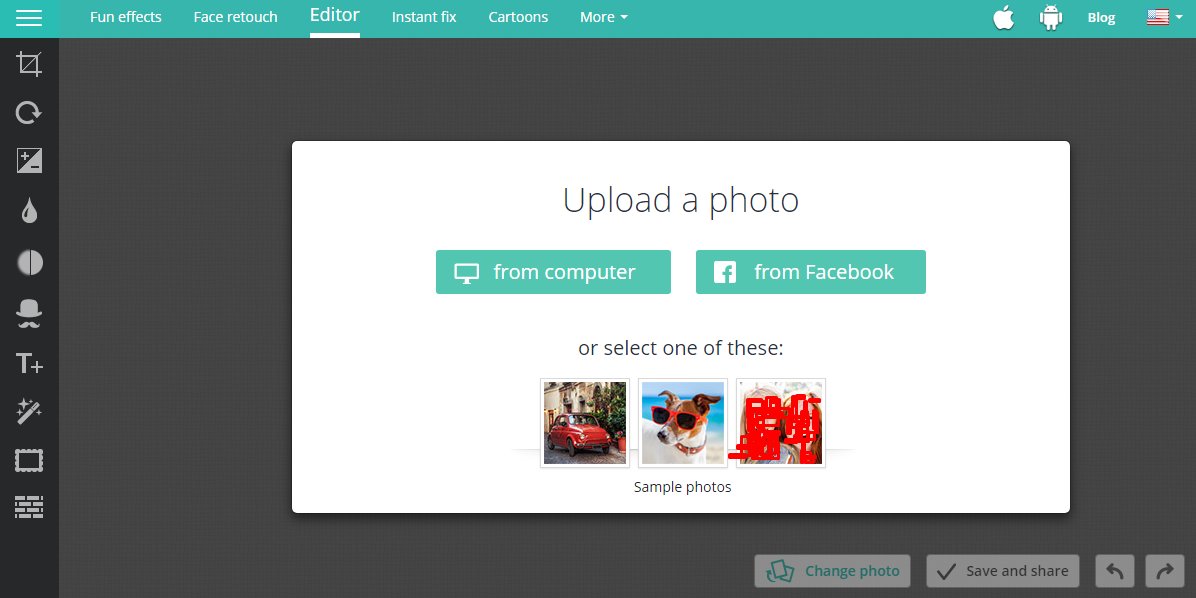Choose the dog with sunglasses sample photo
Screen dimensions: 1196x598
coord(683,423)
